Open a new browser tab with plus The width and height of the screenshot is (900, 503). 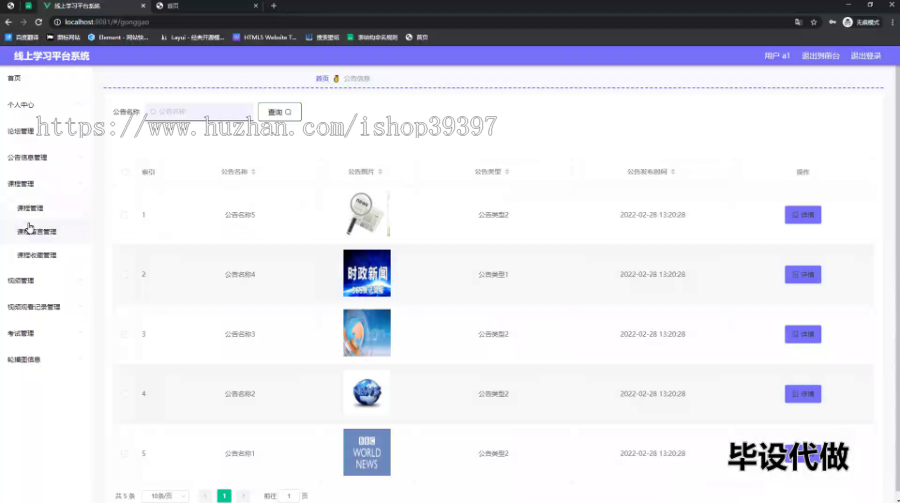tap(274, 6)
